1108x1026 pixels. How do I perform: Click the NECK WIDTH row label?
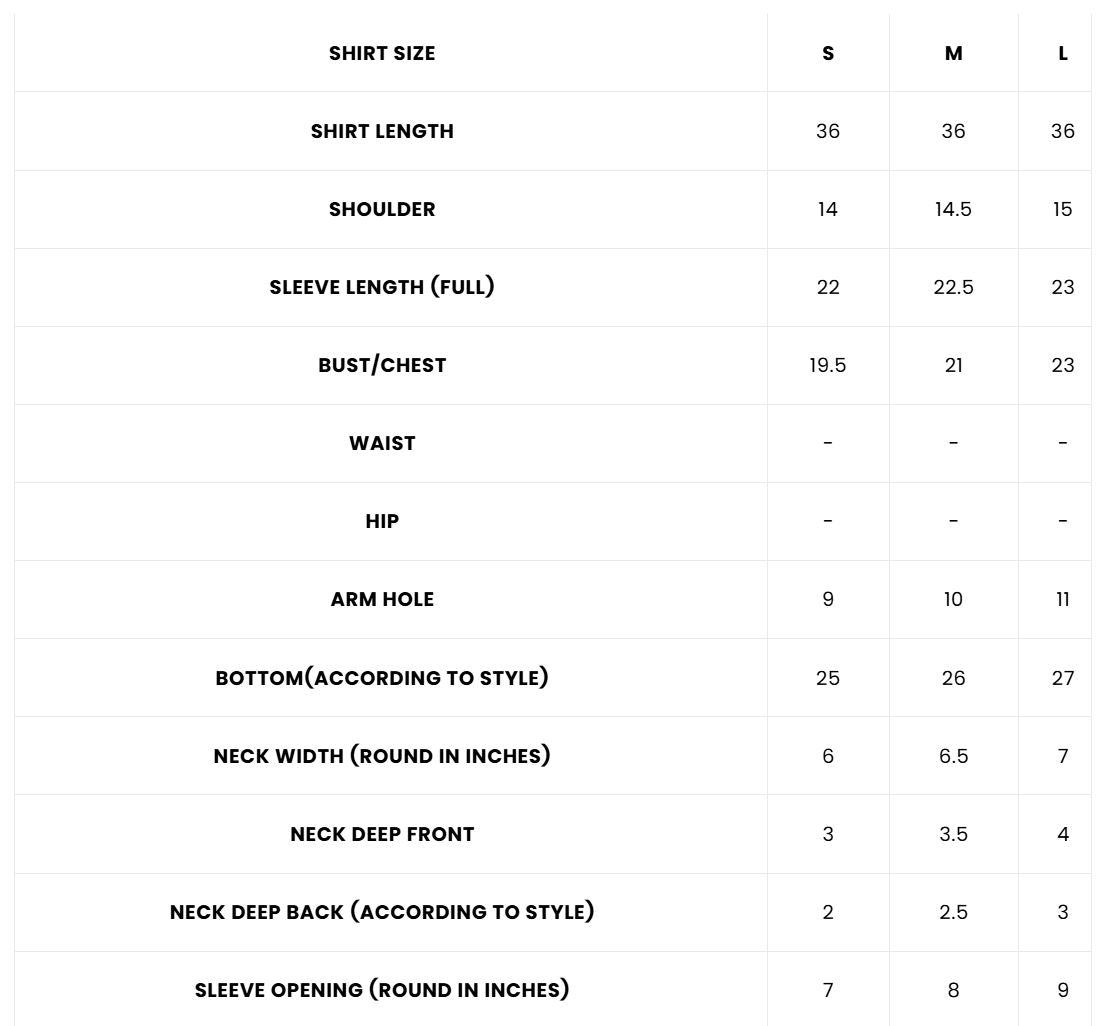point(382,756)
